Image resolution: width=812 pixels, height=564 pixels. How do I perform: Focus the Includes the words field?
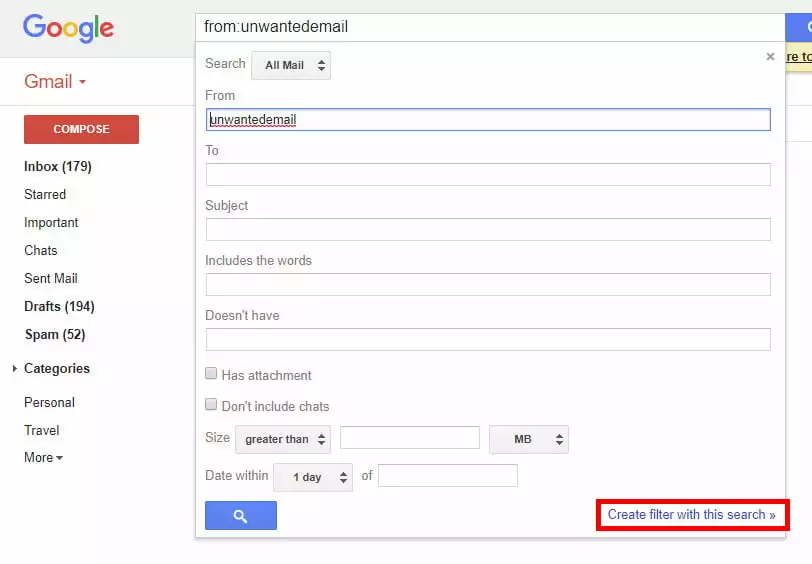tap(488, 285)
